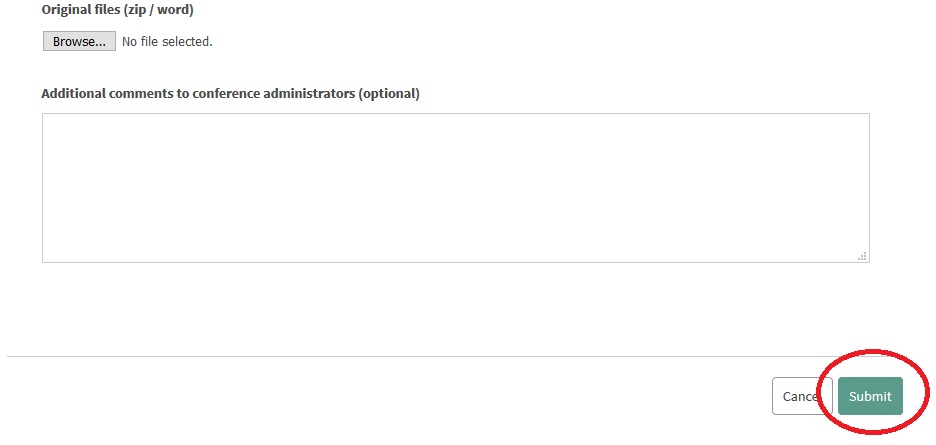The width and height of the screenshot is (936, 445).
Task: Click text beside the Browse button
Action: click(x=167, y=42)
